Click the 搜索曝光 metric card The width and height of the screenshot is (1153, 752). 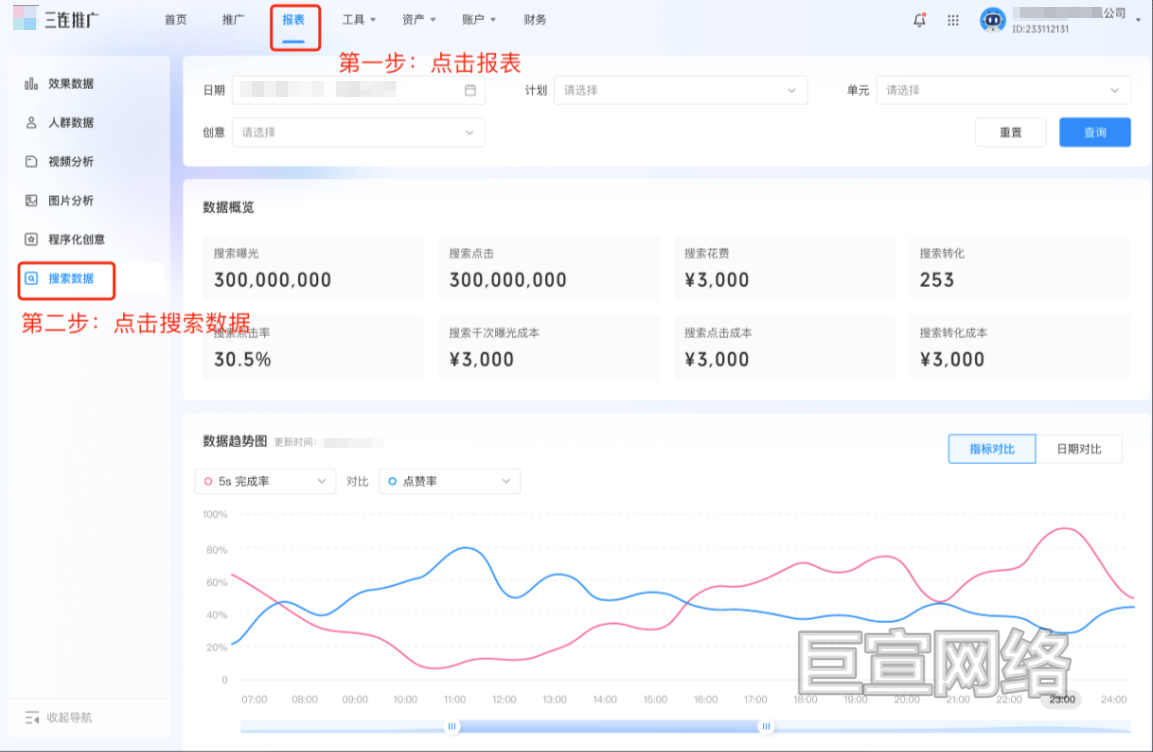(x=314, y=268)
